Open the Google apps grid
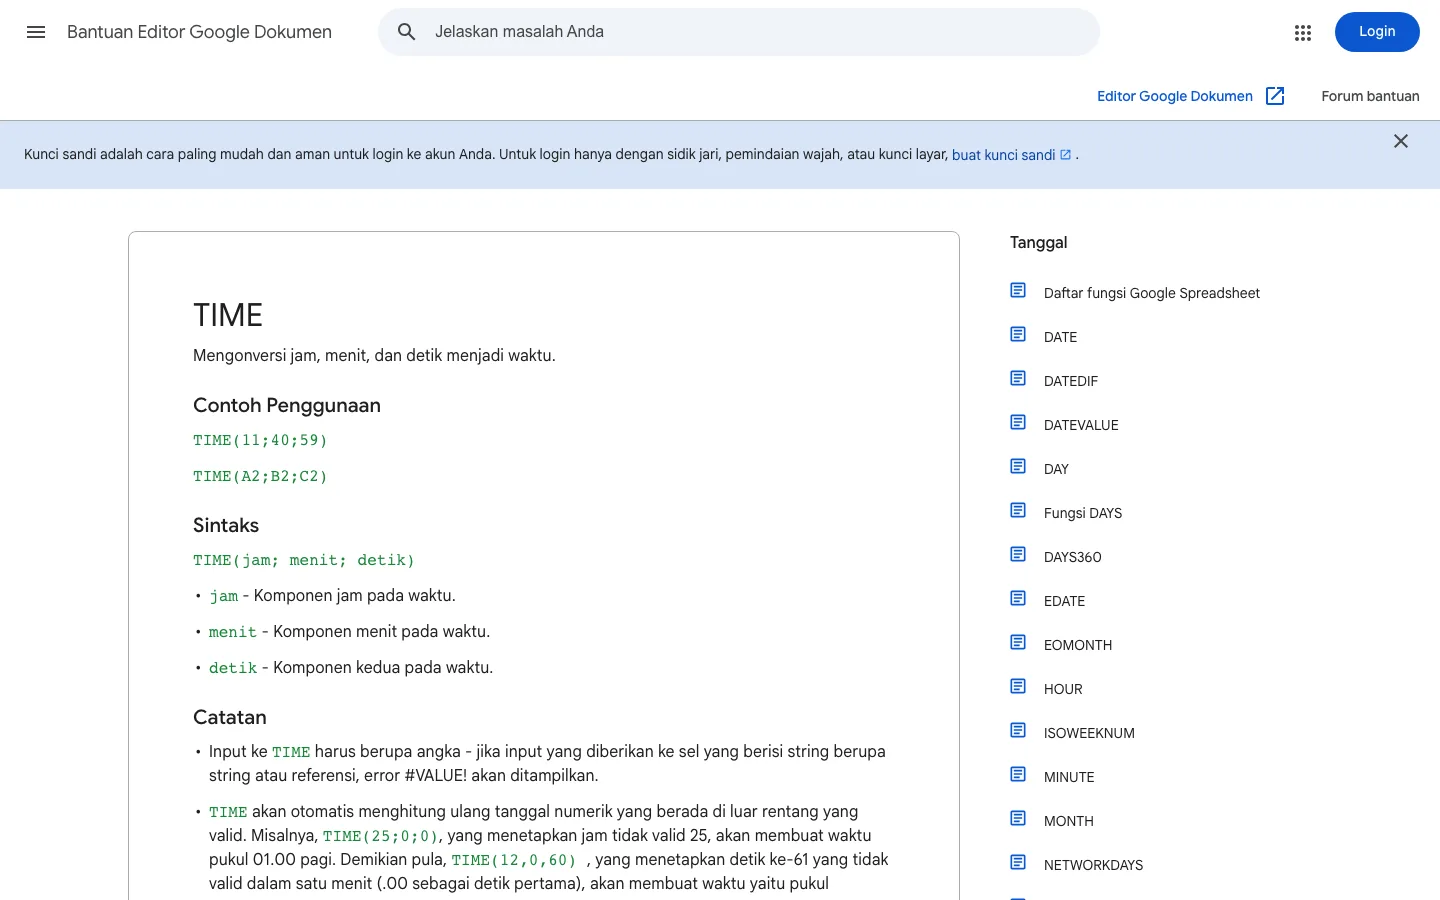1440x900 pixels. (1302, 32)
